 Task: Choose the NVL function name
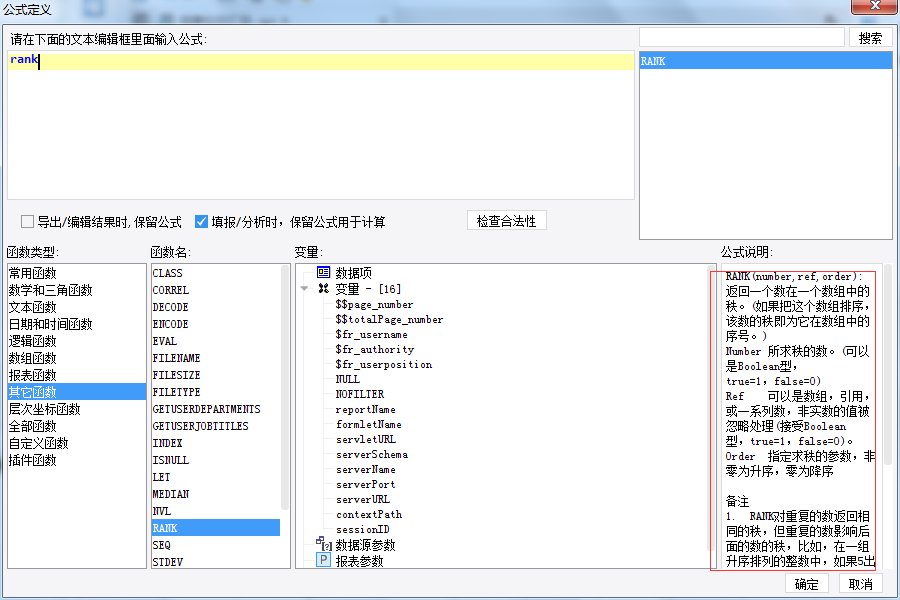tap(216, 511)
